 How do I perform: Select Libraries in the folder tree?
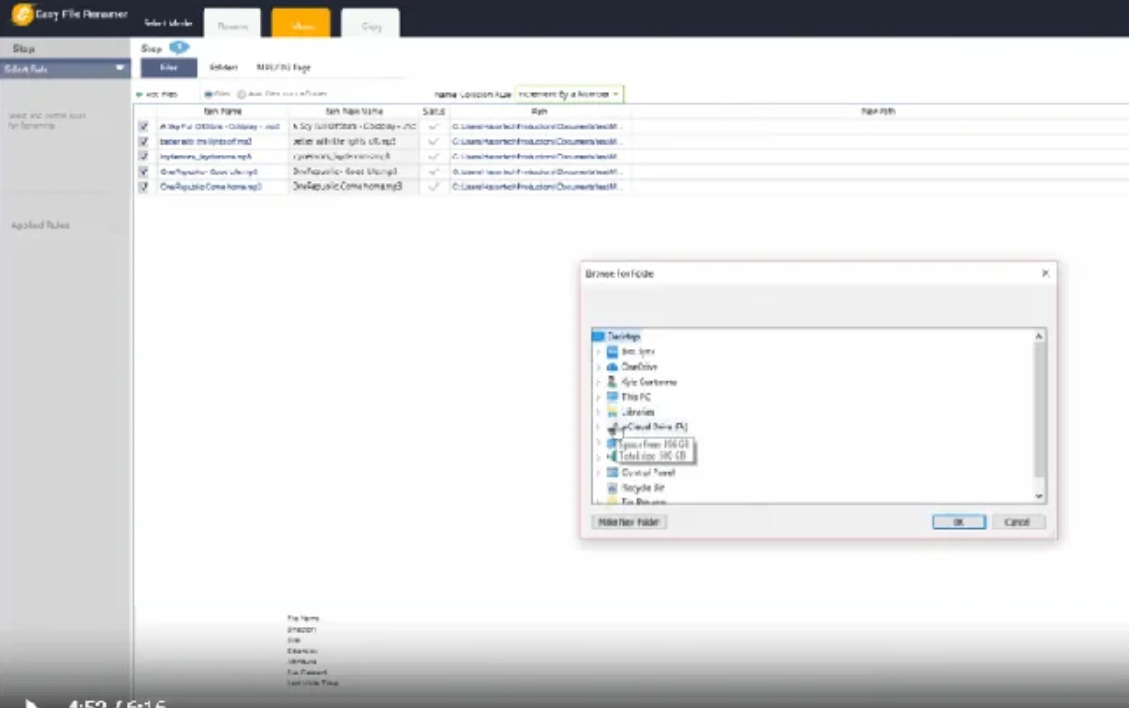[x=638, y=412]
